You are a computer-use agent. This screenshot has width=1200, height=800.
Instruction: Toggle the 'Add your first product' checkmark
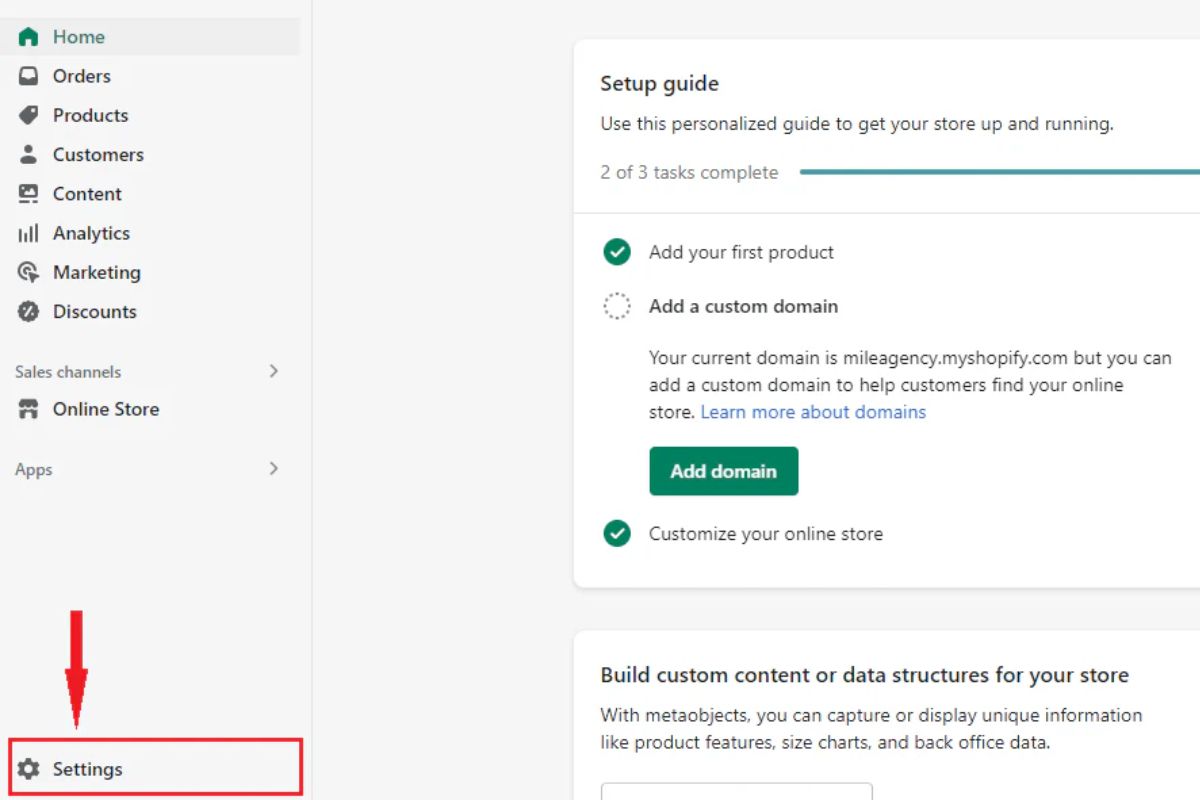[x=617, y=252]
